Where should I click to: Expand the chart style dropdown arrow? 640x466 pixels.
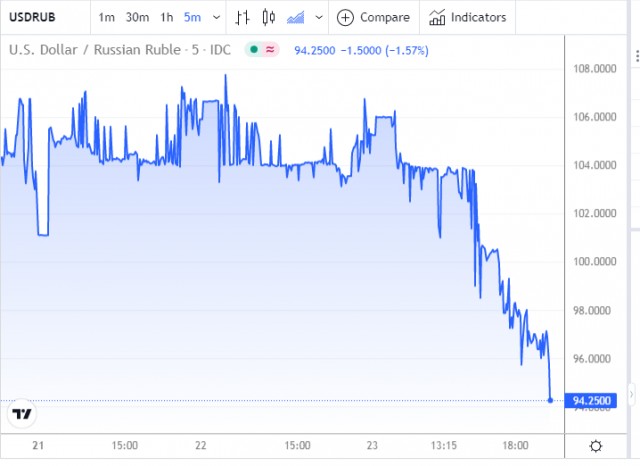(319, 18)
